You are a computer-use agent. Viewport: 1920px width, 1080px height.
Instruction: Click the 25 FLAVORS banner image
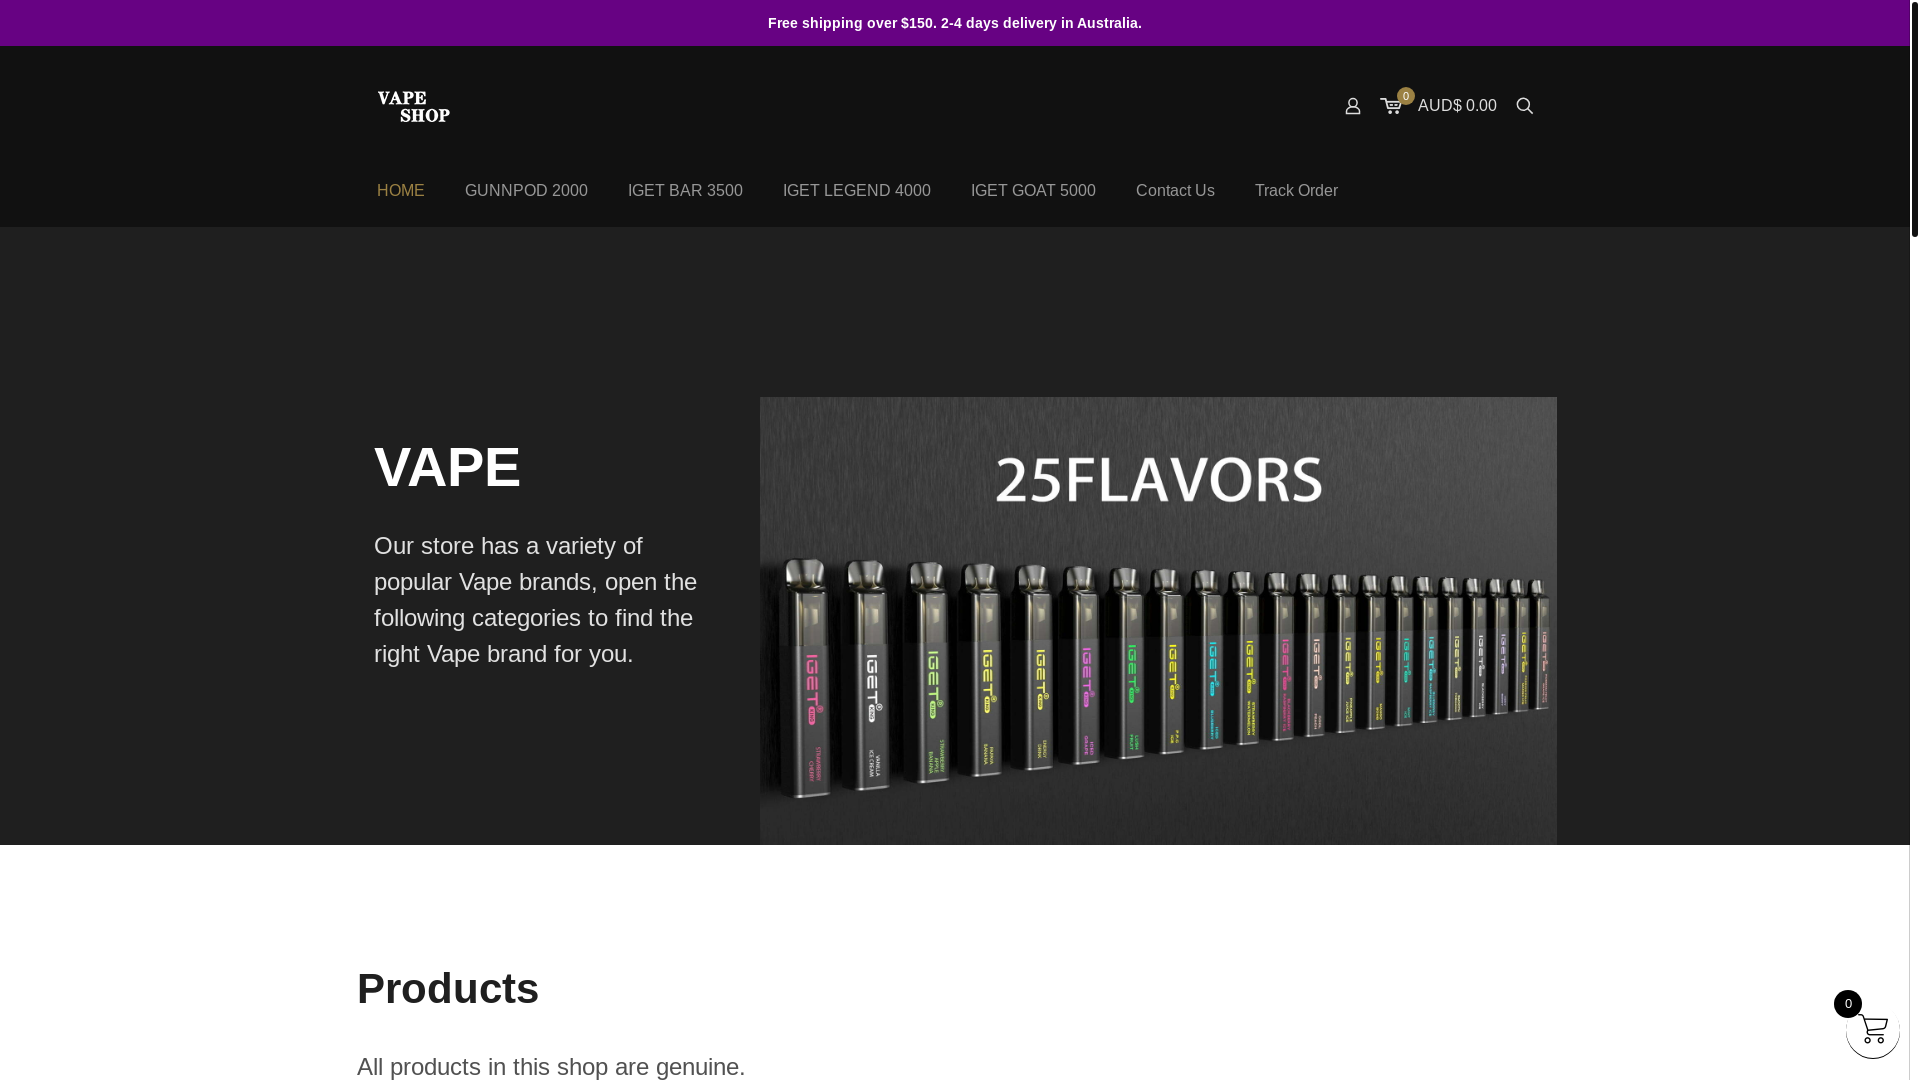point(1158,621)
